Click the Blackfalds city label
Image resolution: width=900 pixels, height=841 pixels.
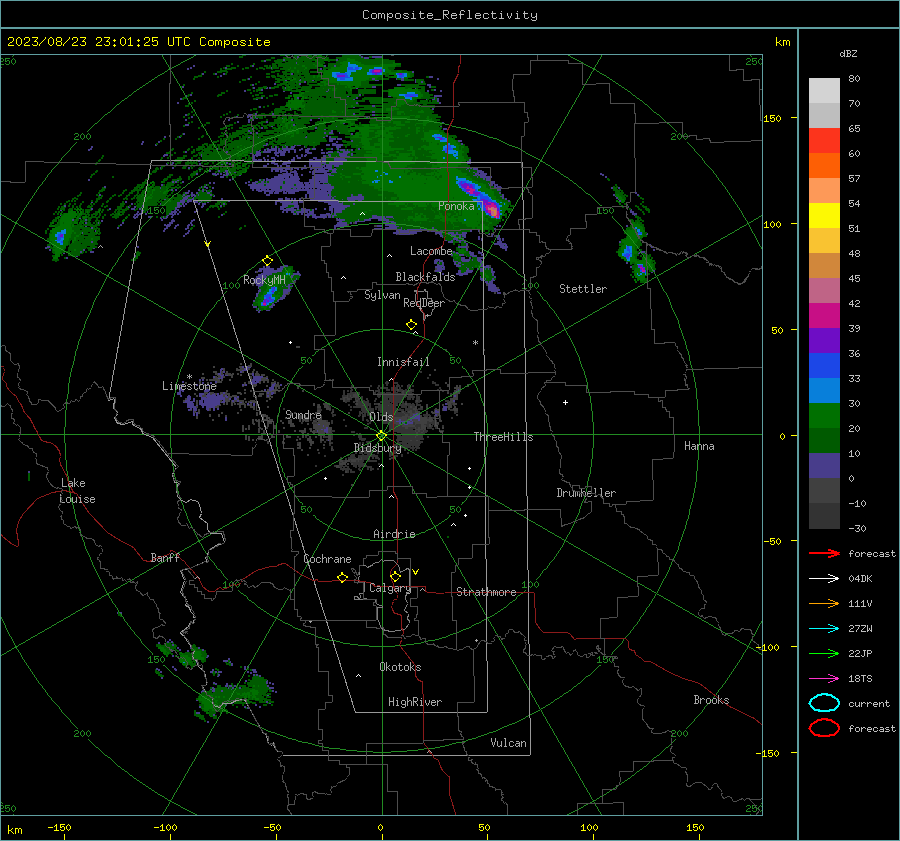point(425,277)
